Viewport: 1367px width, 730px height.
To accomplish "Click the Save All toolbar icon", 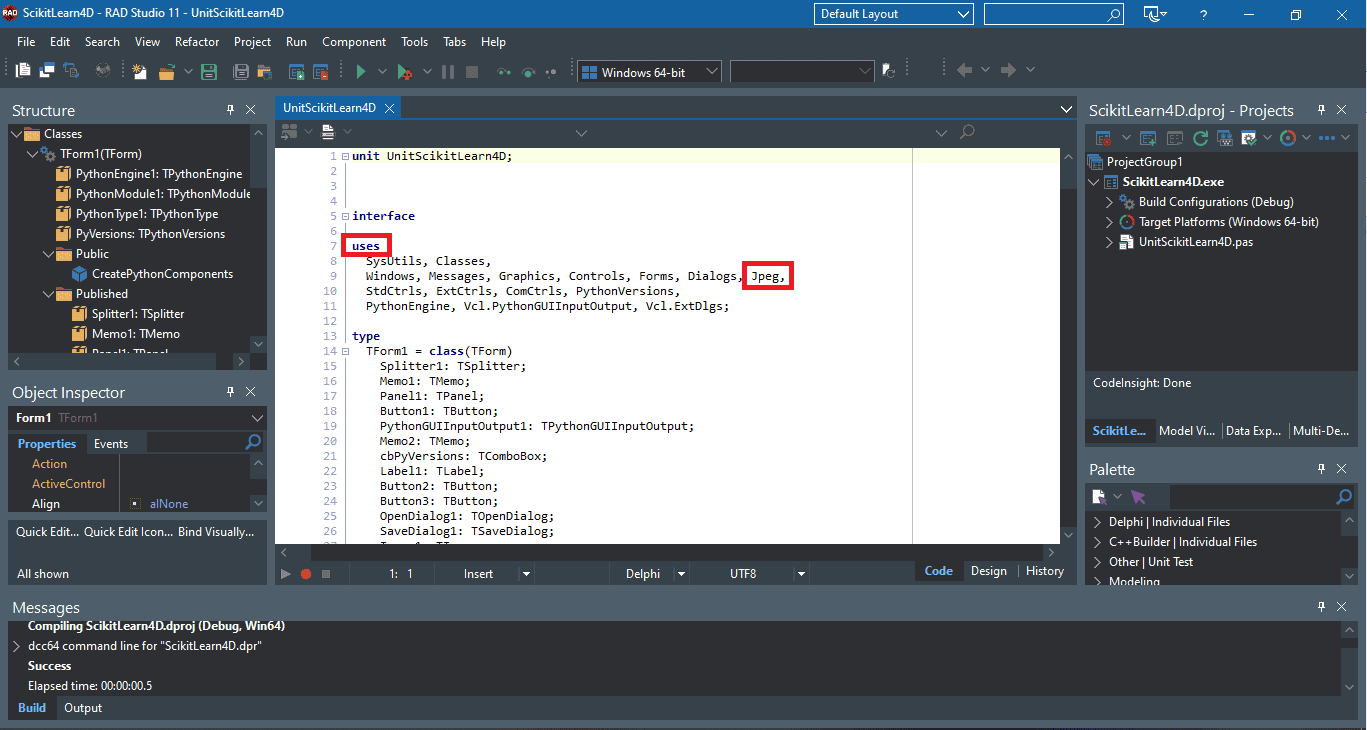I will (241, 71).
